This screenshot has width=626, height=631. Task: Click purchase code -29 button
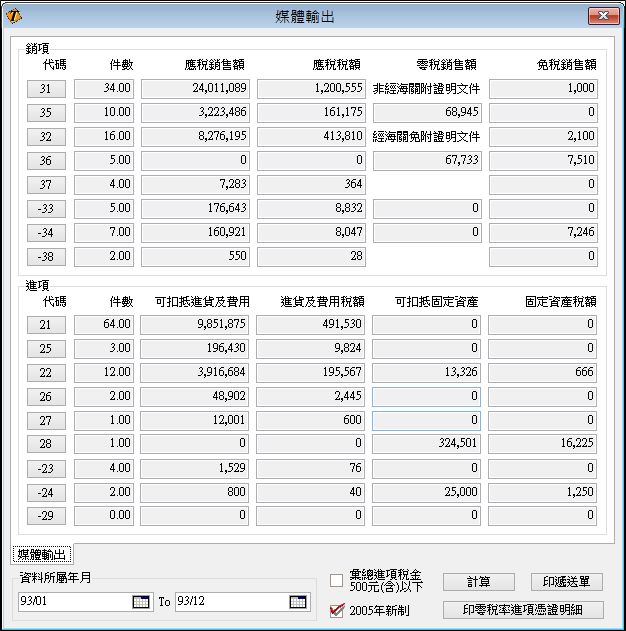(x=46, y=516)
